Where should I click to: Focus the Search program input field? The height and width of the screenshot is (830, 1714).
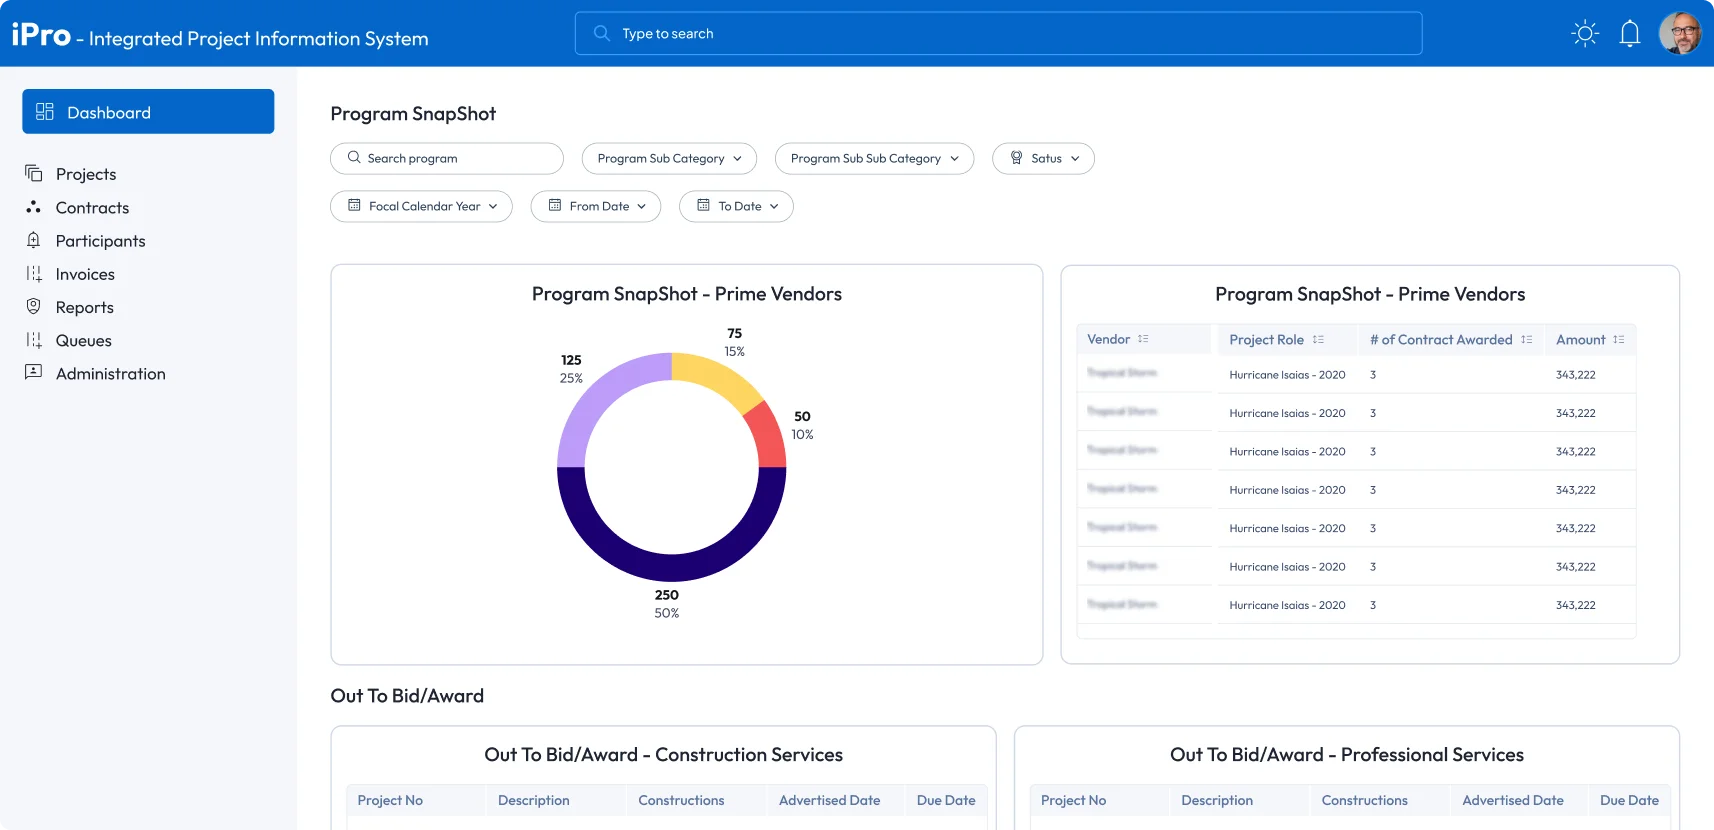coord(447,158)
